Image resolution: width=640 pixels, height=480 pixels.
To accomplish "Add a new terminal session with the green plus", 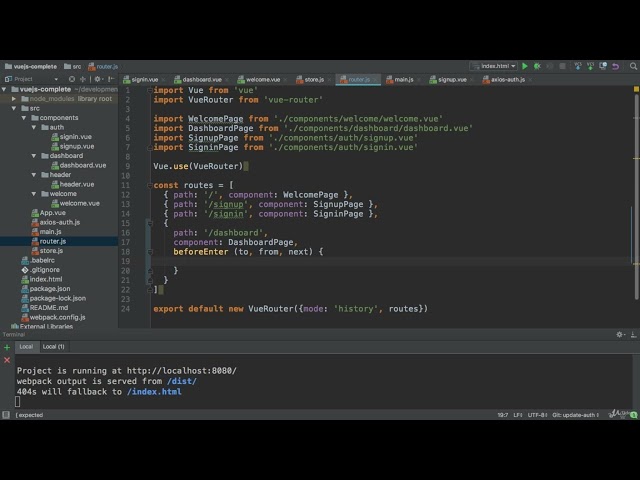I will [x=7, y=347].
